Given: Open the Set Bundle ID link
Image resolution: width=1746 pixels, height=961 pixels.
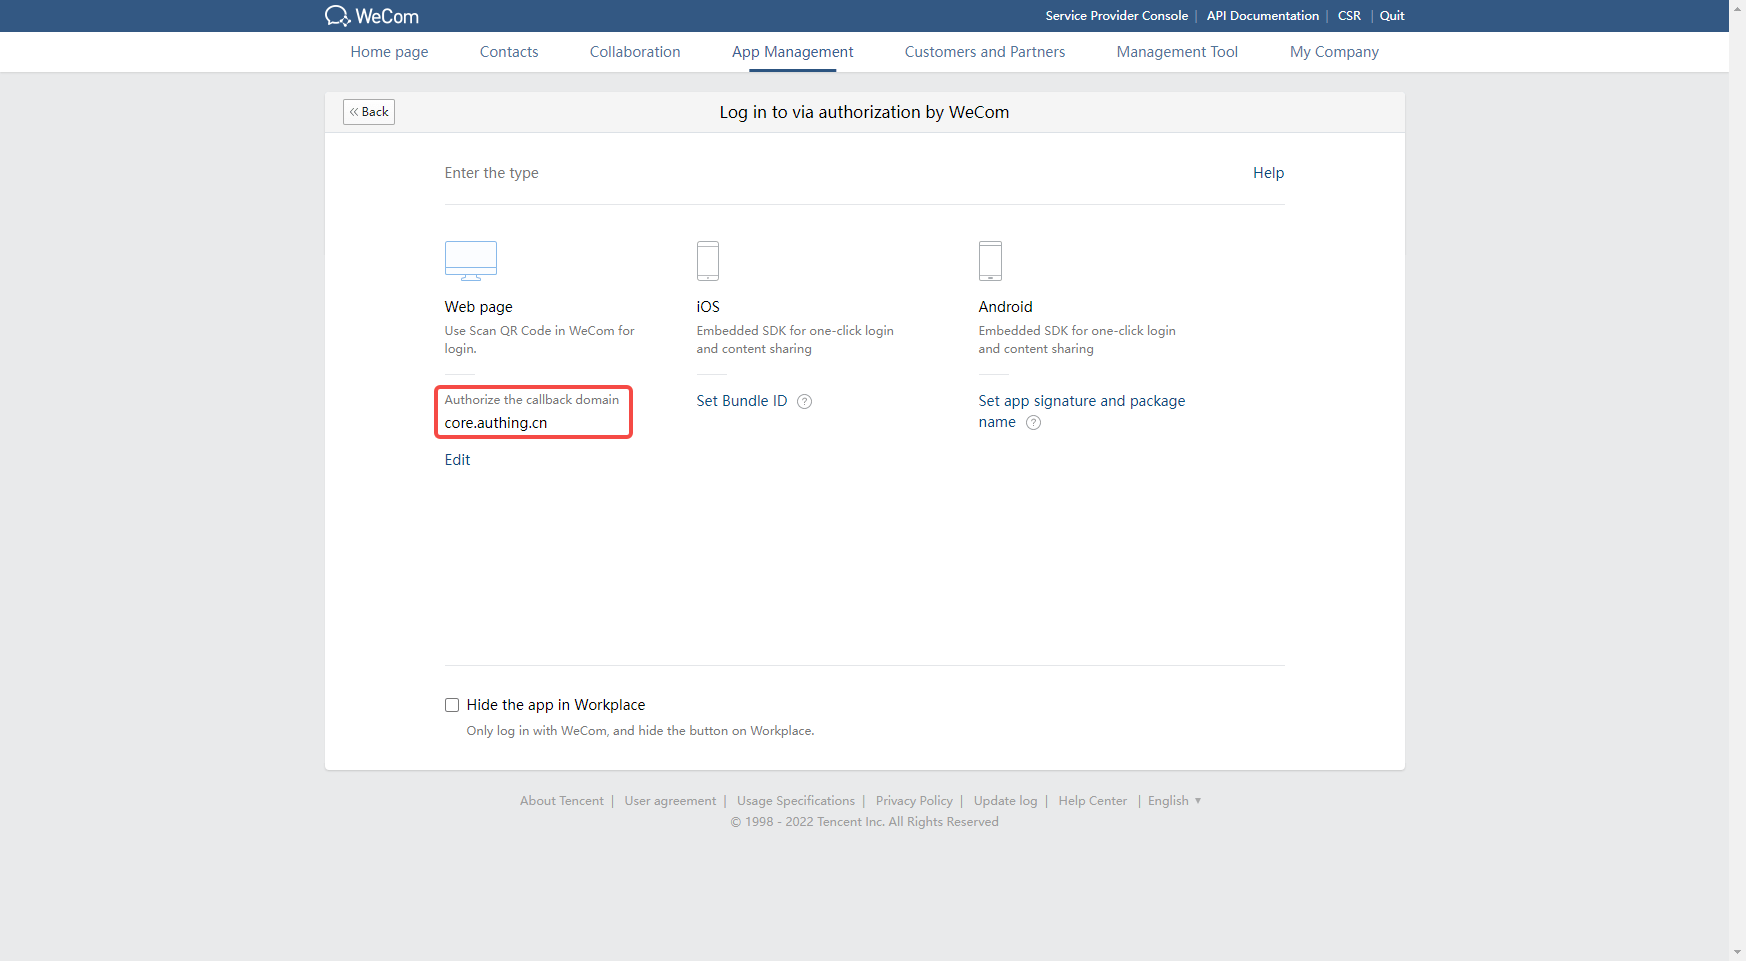Looking at the screenshot, I should pyautogui.click(x=741, y=401).
